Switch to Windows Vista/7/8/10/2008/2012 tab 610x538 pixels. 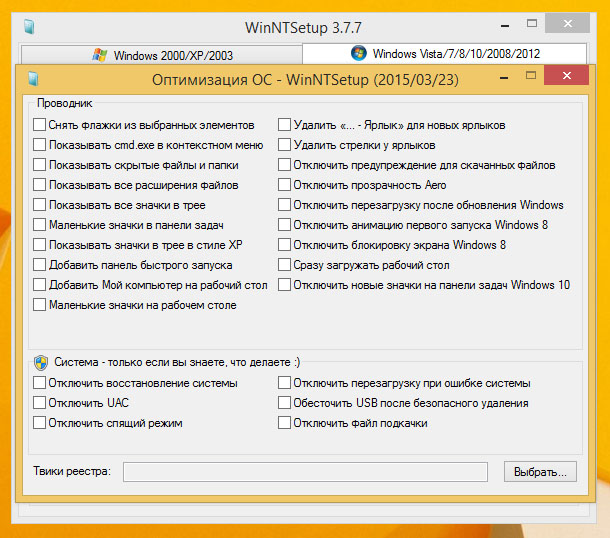445,53
